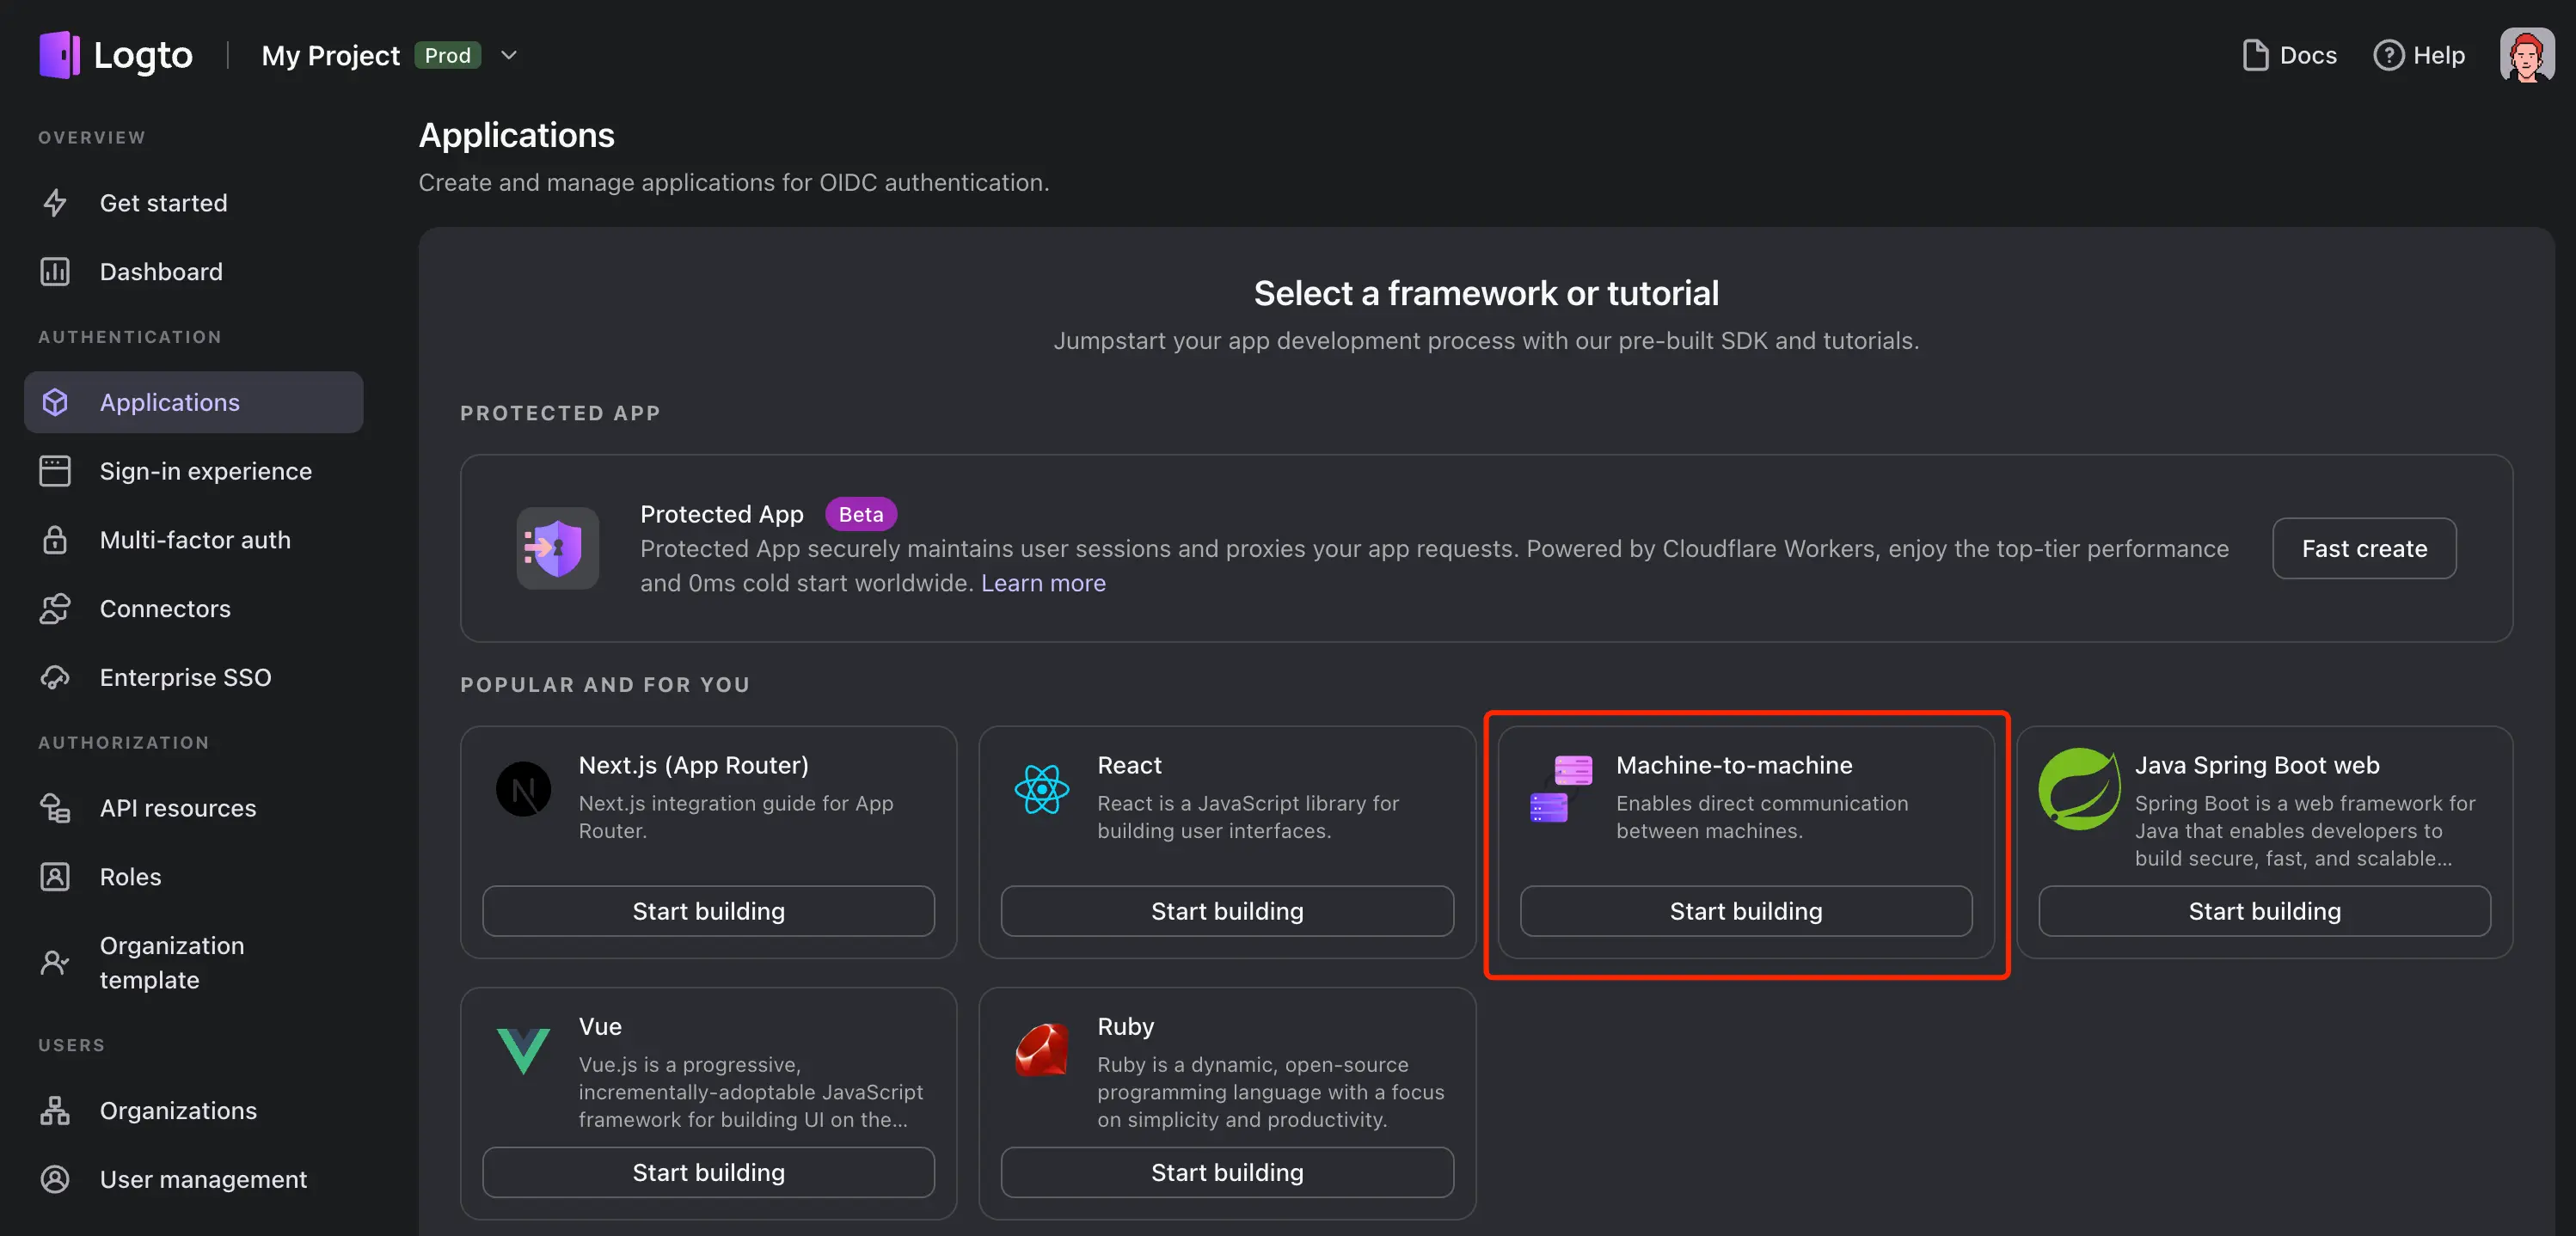Click the React atom logo
The width and height of the screenshot is (2576, 1236).
tap(1041, 789)
